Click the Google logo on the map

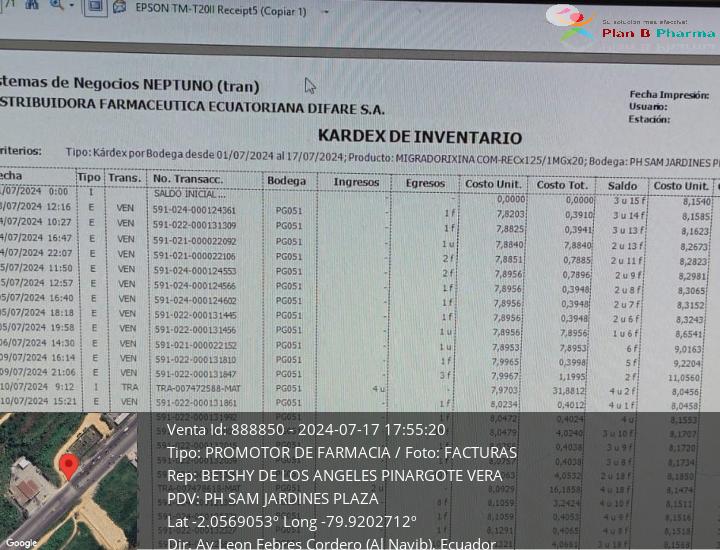(21, 543)
